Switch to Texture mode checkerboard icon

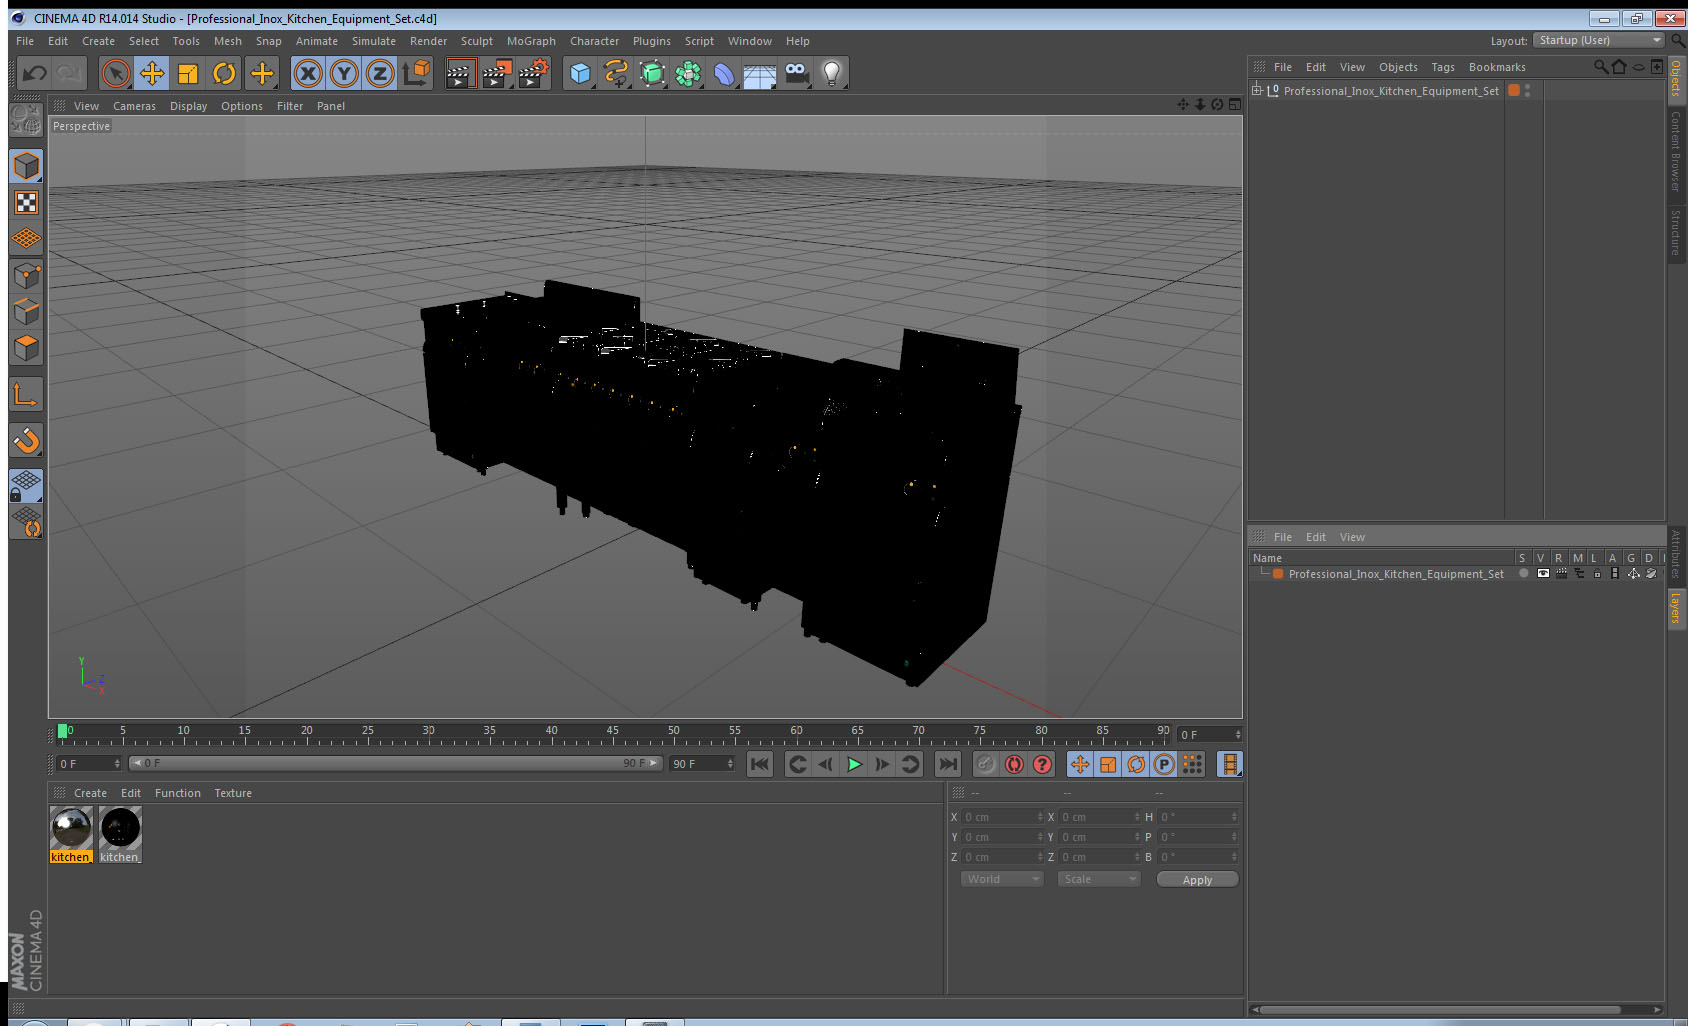[x=26, y=203]
